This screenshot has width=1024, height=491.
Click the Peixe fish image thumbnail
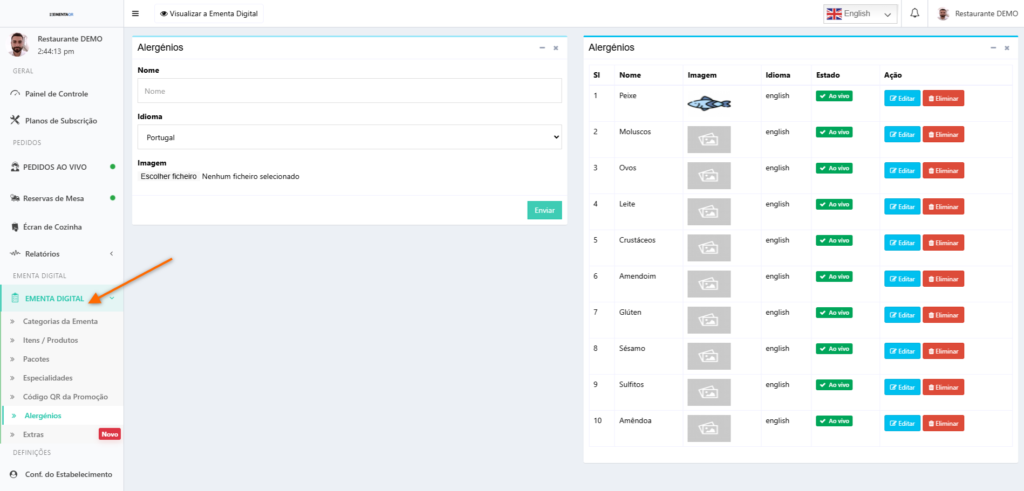point(709,103)
